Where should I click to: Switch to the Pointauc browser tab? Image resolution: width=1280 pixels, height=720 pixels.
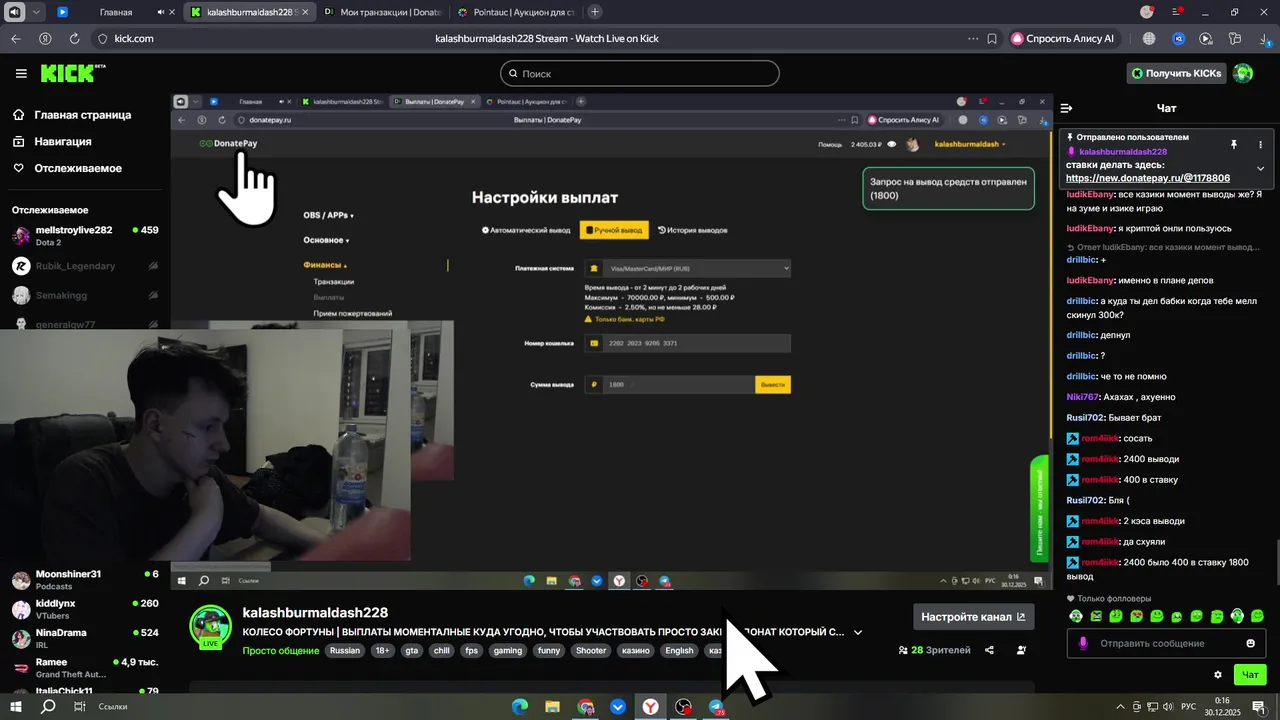[x=516, y=12]
